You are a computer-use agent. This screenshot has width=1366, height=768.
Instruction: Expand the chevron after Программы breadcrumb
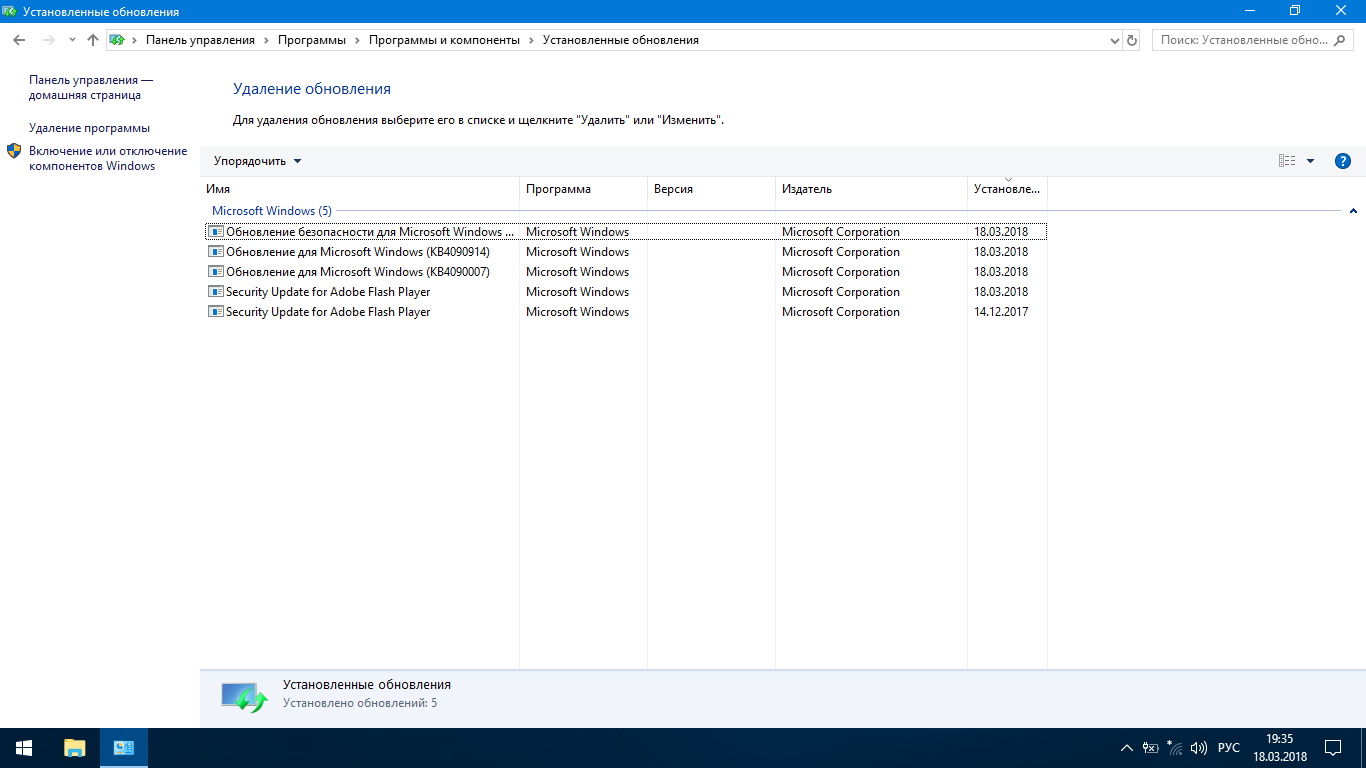(357, 40)
